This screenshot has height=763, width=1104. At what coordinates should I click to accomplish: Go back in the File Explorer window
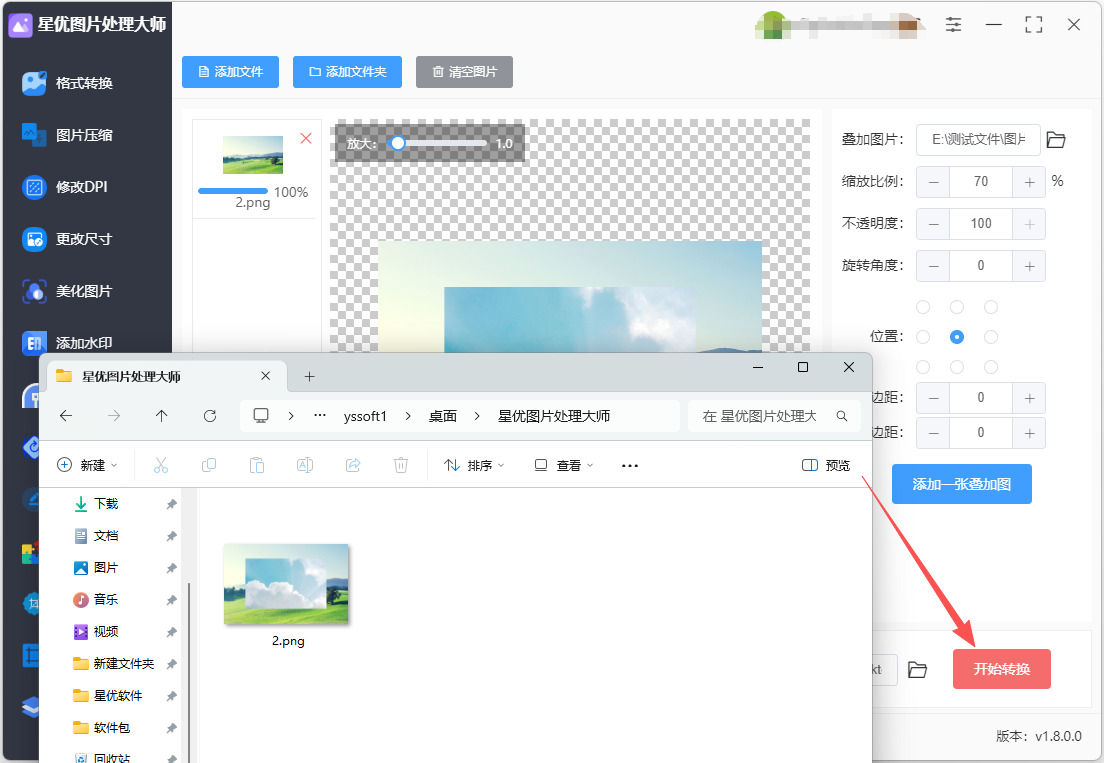[66, 416]
